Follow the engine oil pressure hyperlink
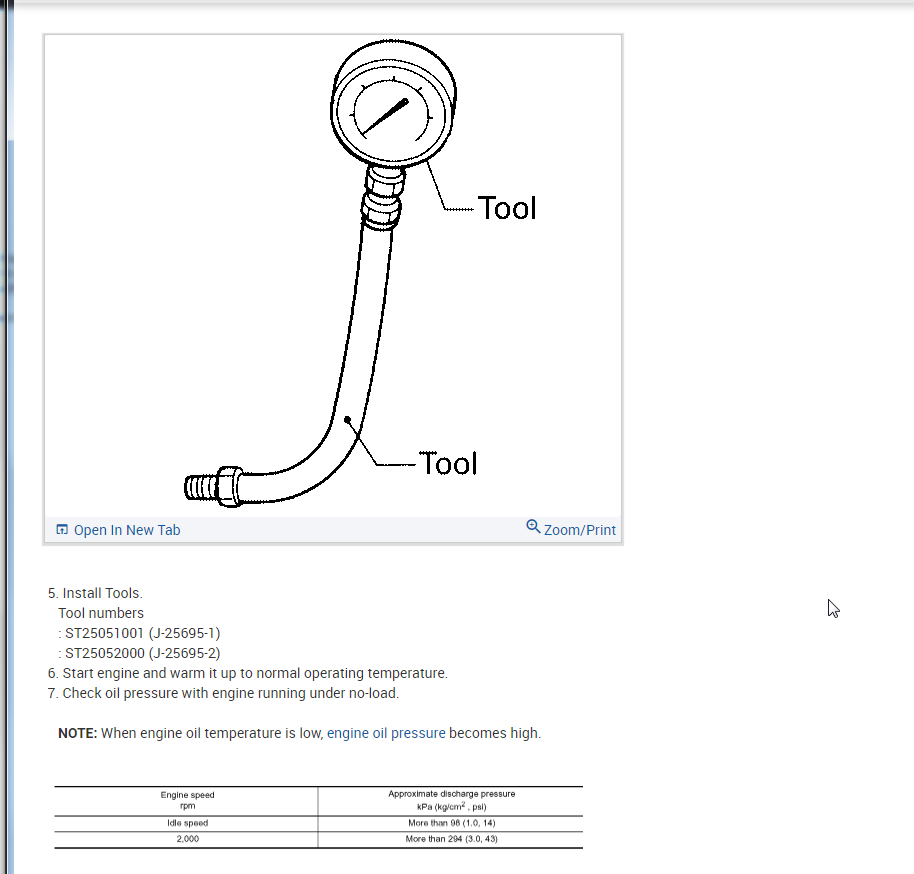This screenshot has width=914, height=874. (386, 733)
